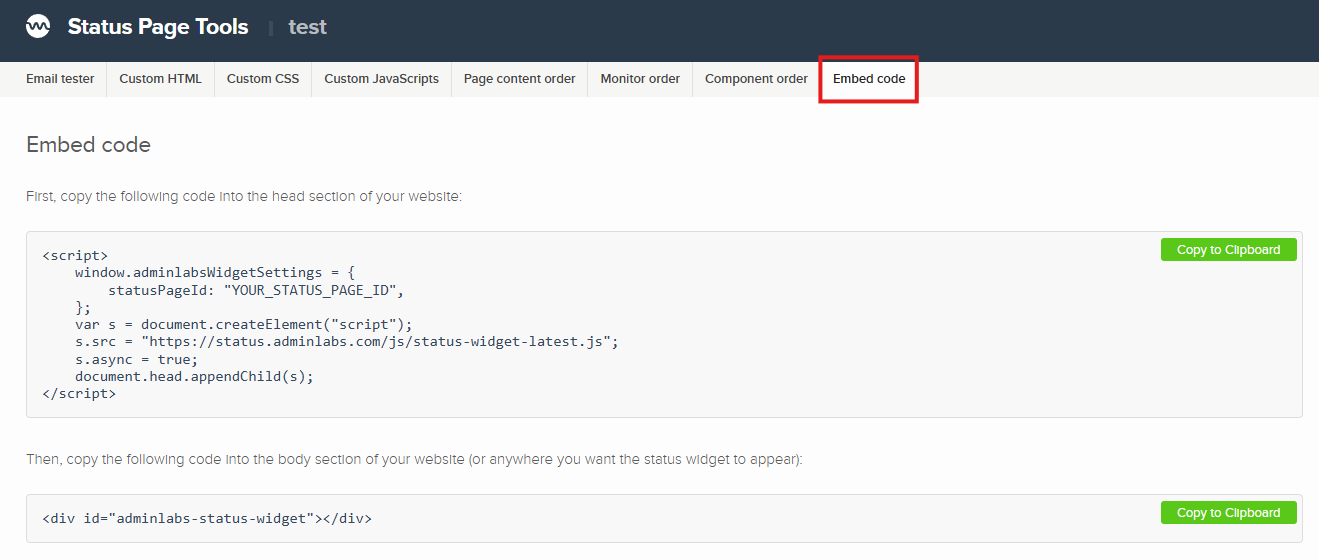The image size is (1319, 560).
Task: Click the document.head.appendChild(s) line
Action: 195,377
